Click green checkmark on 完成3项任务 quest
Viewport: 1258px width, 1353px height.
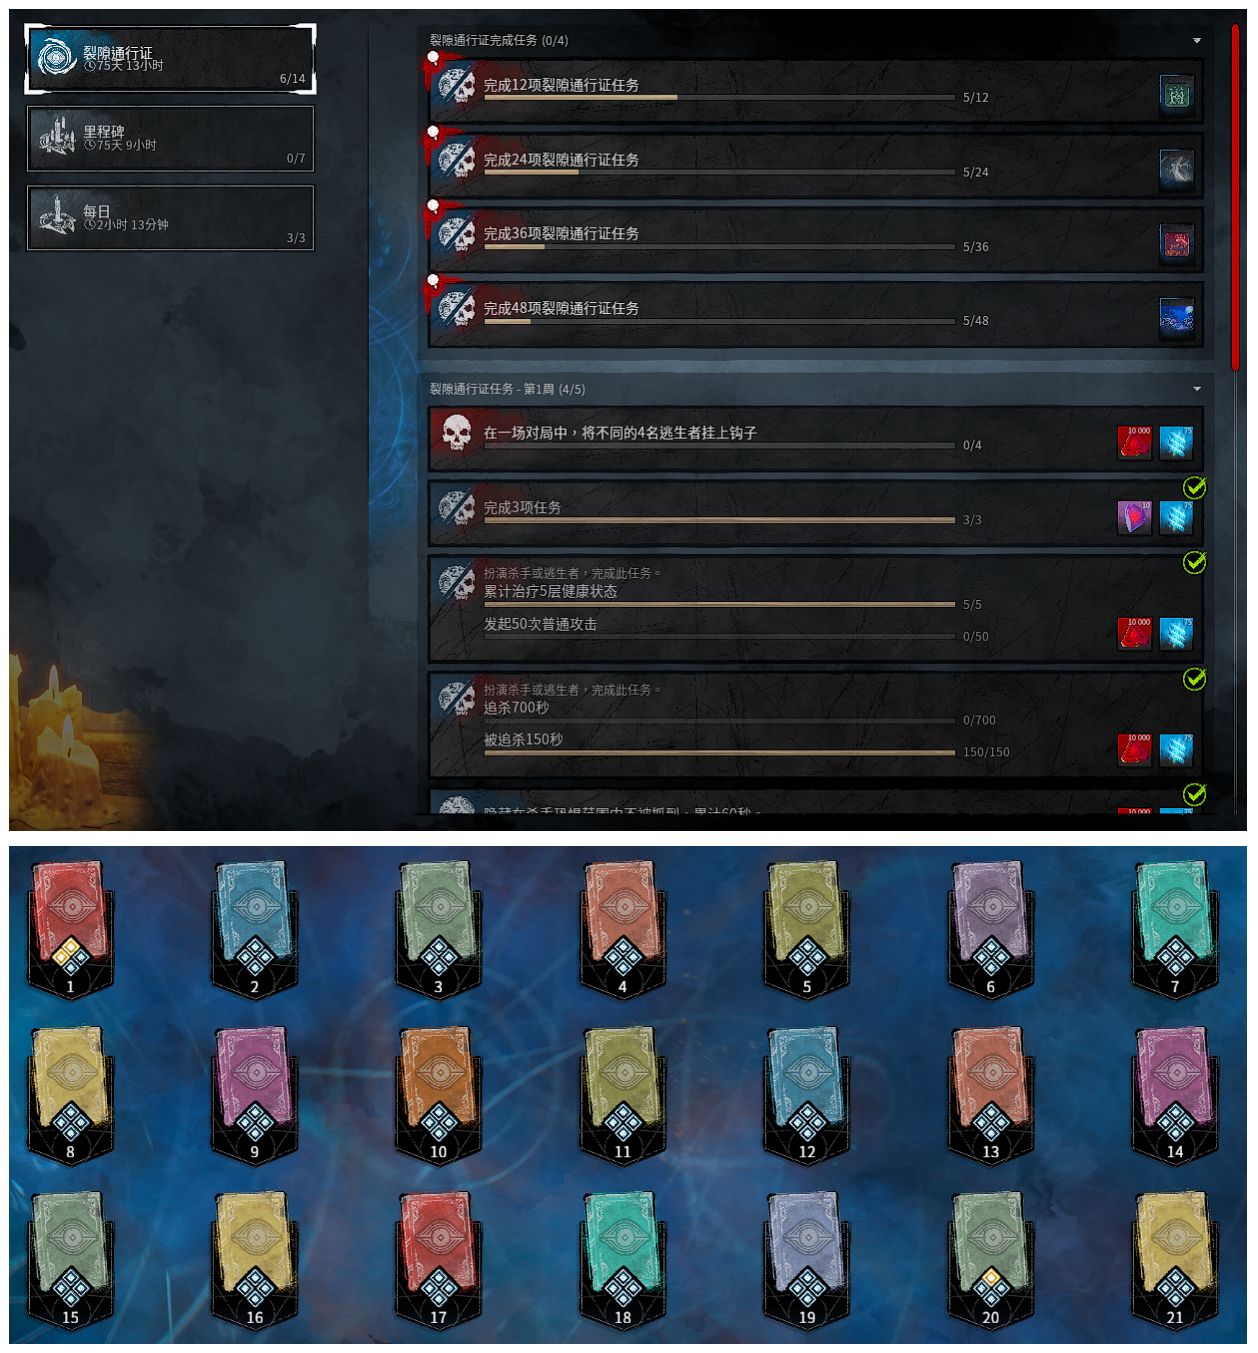coord(1194,487)
